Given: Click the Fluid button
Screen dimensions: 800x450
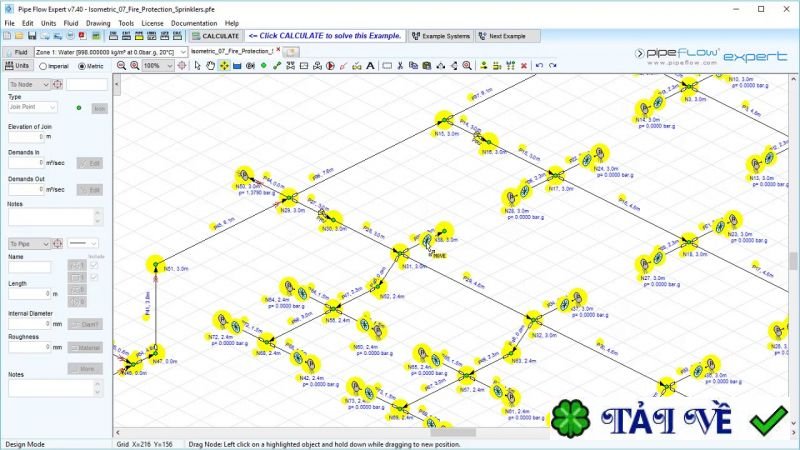Looking at the screenshot, I should pyautogui.click(x=16, y=52).
